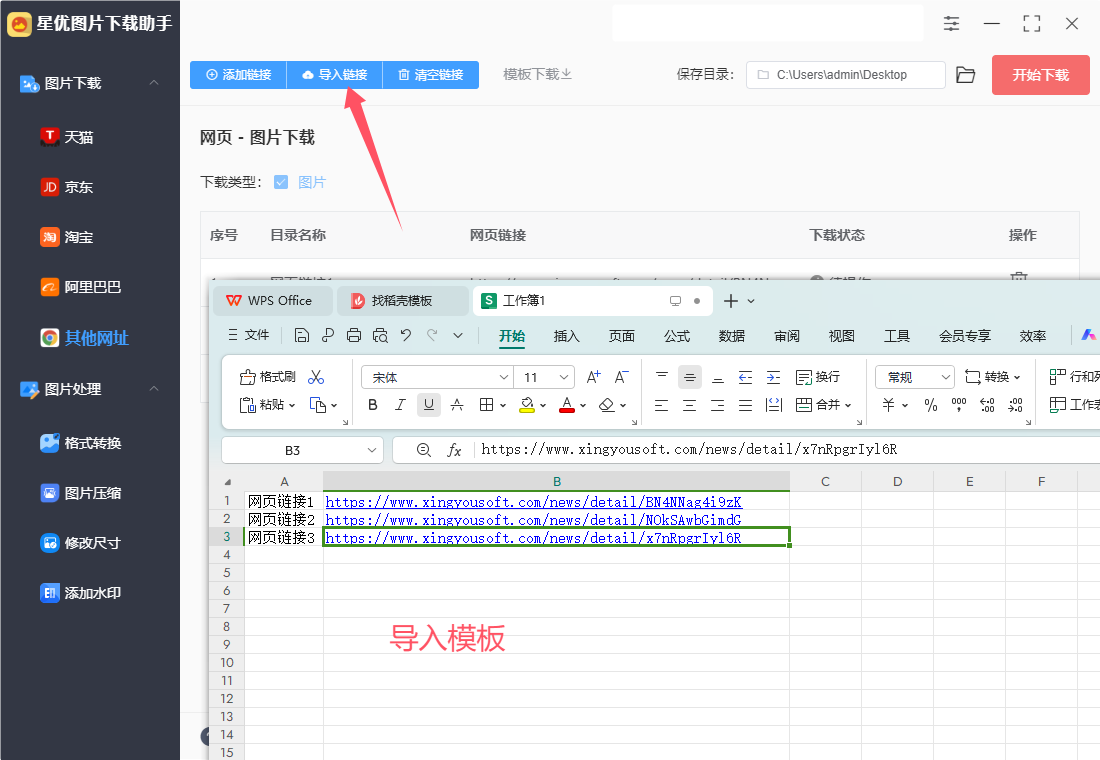Open 添加水印 image tool
Screen dimensions: 1100x760
[x=81, y=593]
